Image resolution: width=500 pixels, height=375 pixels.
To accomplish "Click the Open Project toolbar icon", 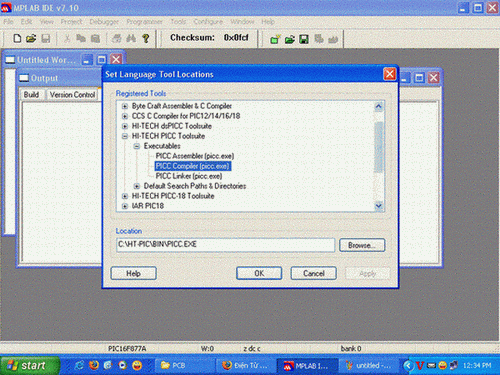I will tap(290, 39).
